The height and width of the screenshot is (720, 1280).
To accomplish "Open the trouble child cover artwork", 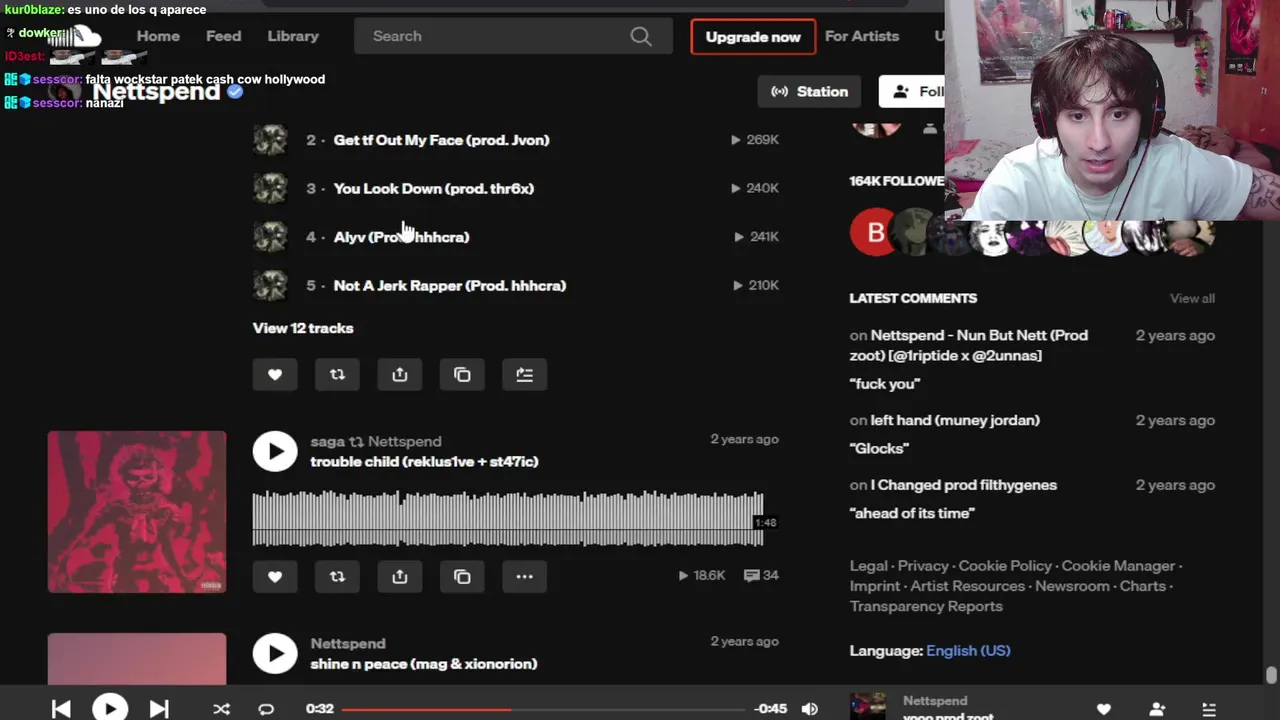I will click(x=137, y=512).
